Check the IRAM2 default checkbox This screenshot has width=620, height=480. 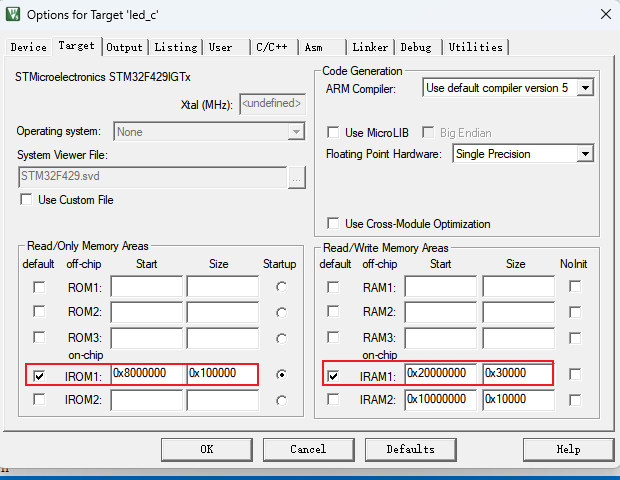point(333,399)
